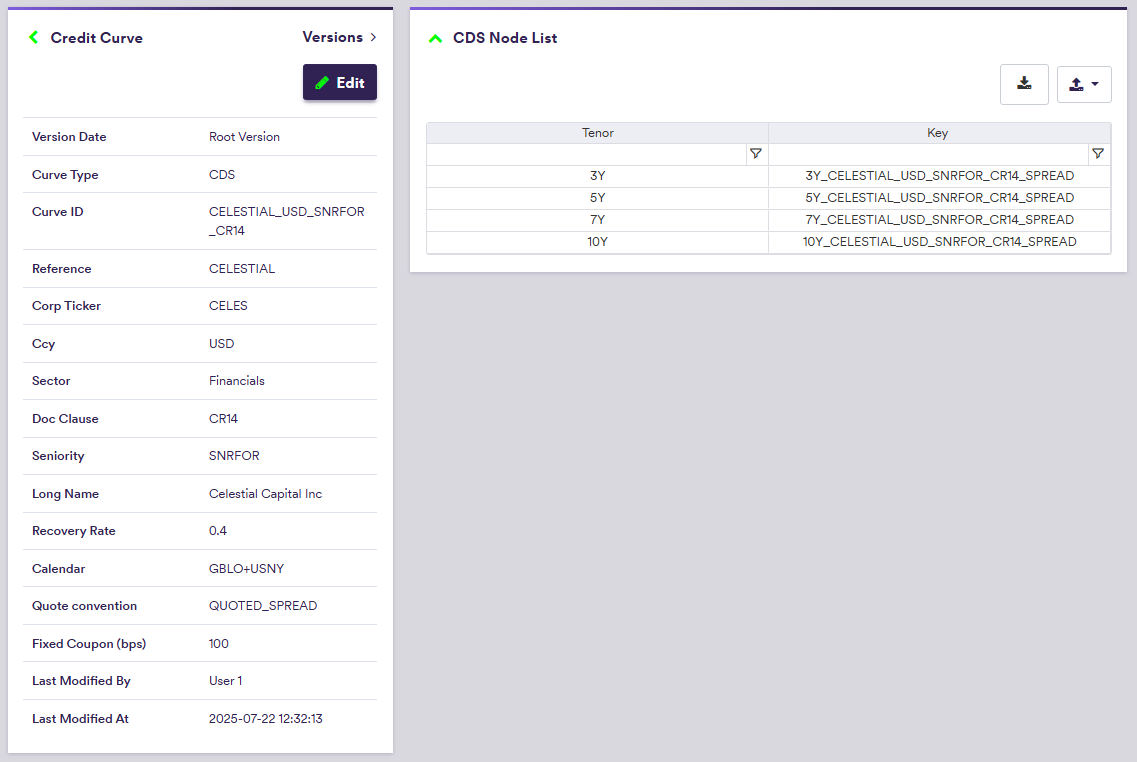Screen dimensions: 1137x762
Task: Click the Tenor column filter funnel icon
Action: coord(756,154)
